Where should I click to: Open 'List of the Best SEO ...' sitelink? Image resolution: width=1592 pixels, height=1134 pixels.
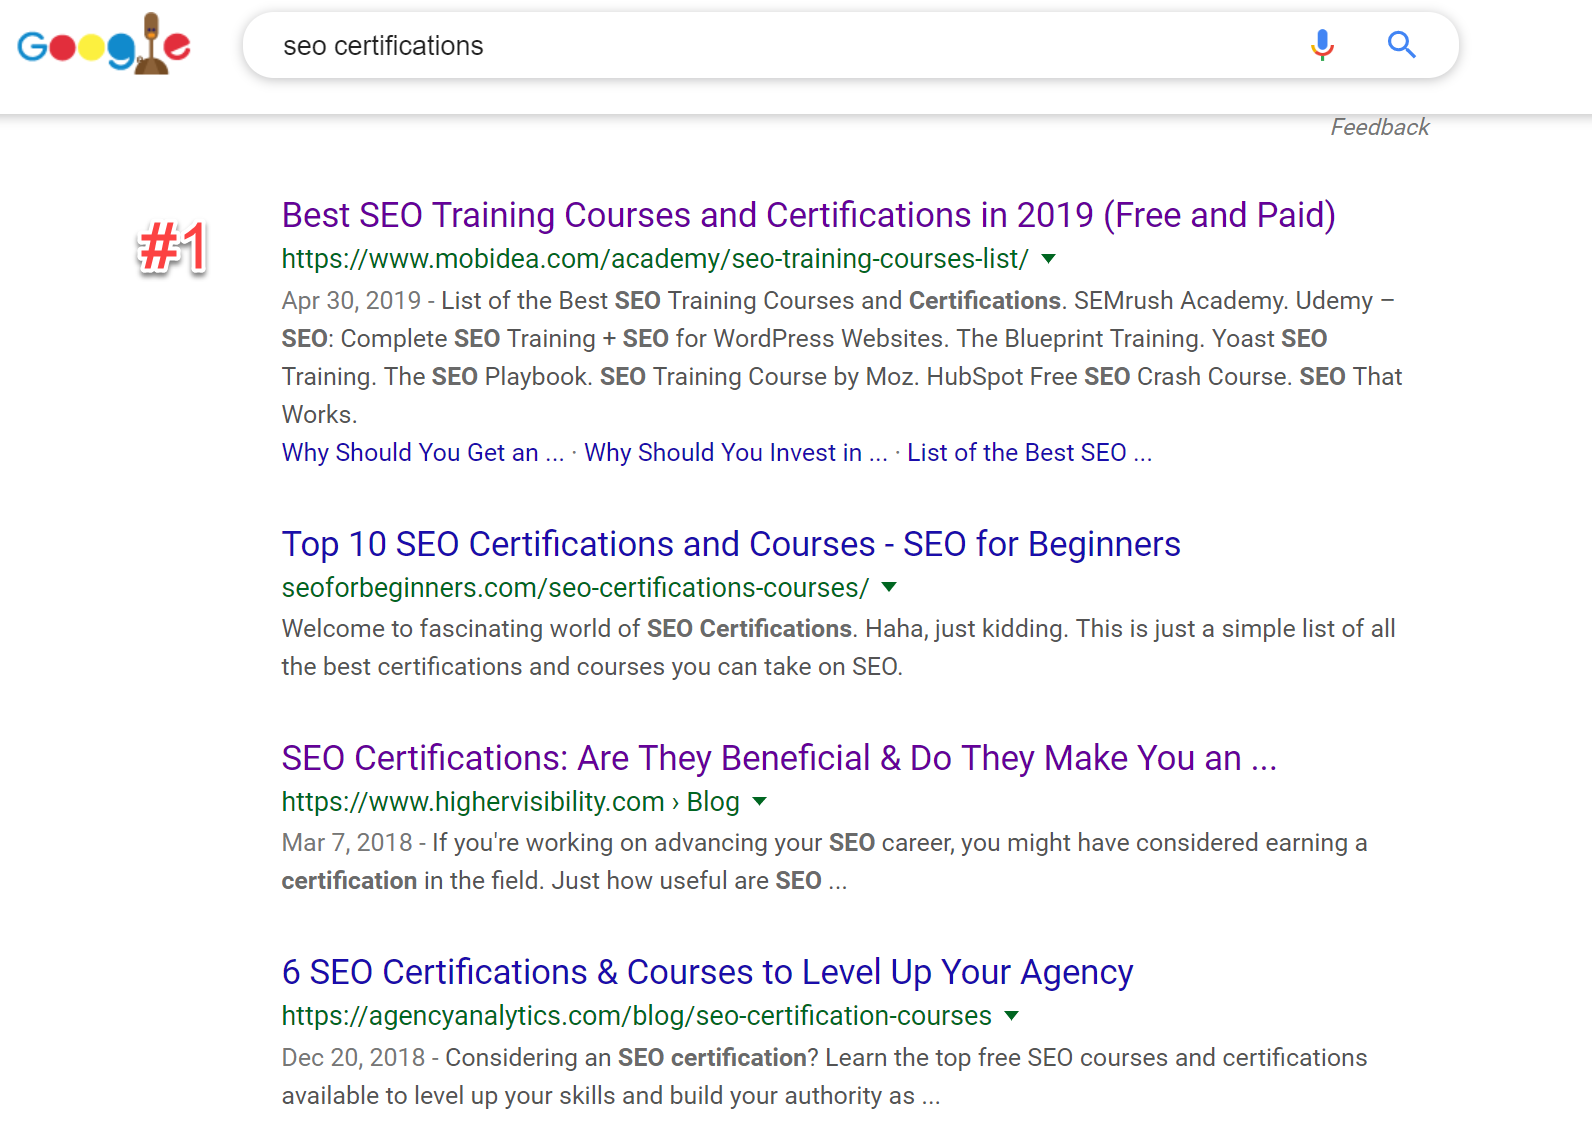1029,452
